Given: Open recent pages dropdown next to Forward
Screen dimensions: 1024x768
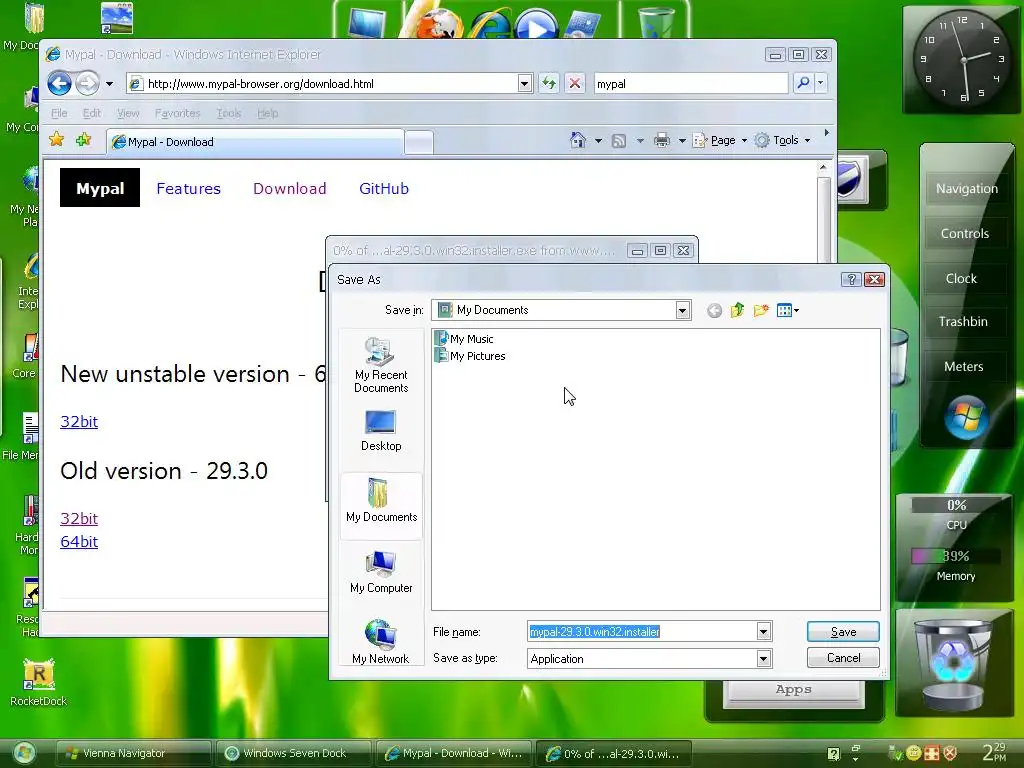Looking at the screenshot, I should [x=109, y=84].
